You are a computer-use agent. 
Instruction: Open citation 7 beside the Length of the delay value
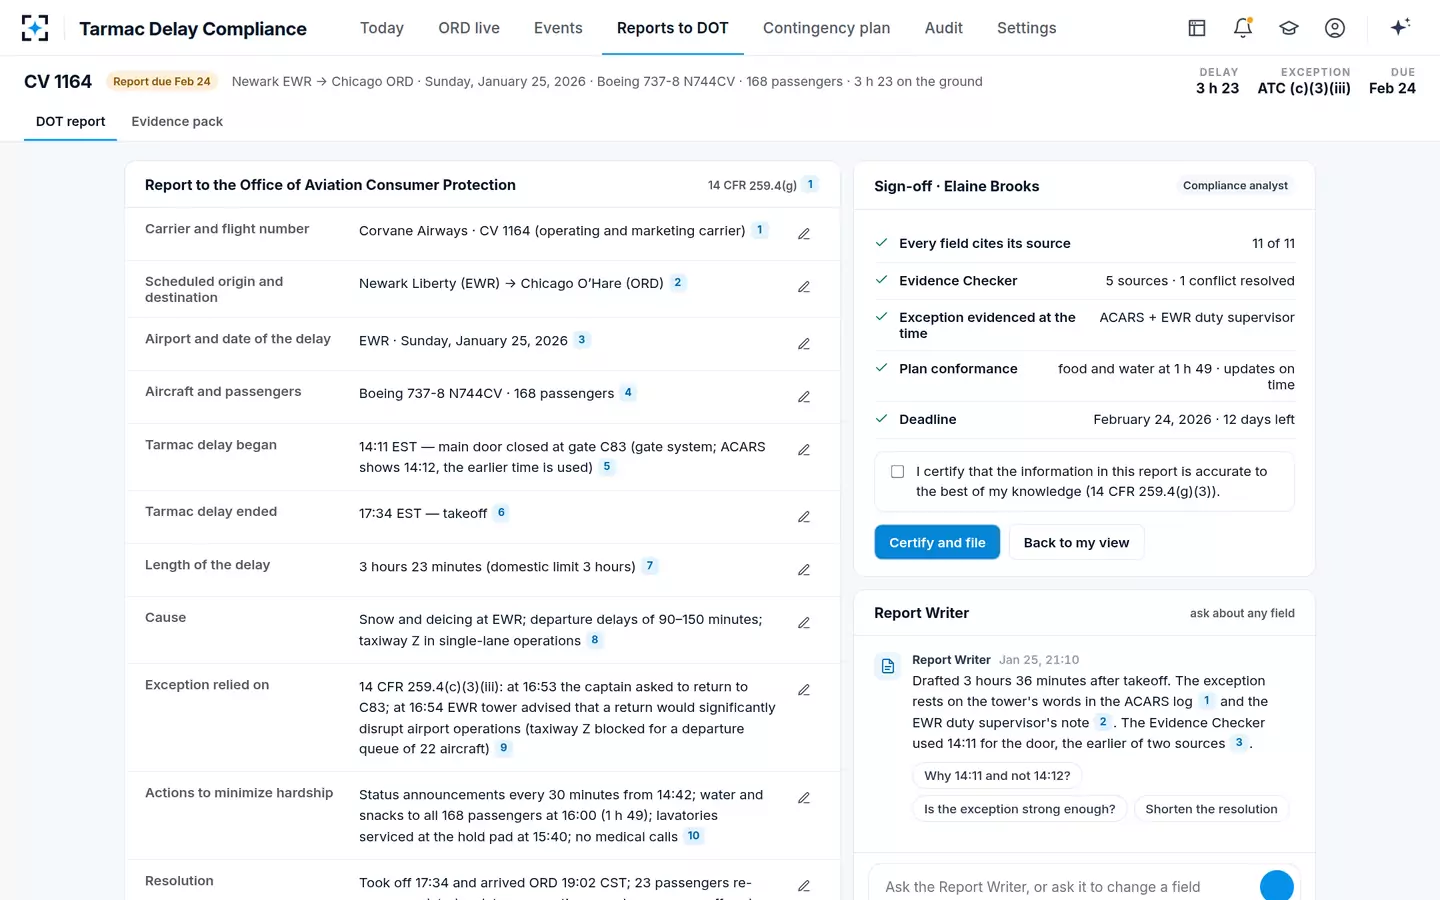click(x=650, y=566)
